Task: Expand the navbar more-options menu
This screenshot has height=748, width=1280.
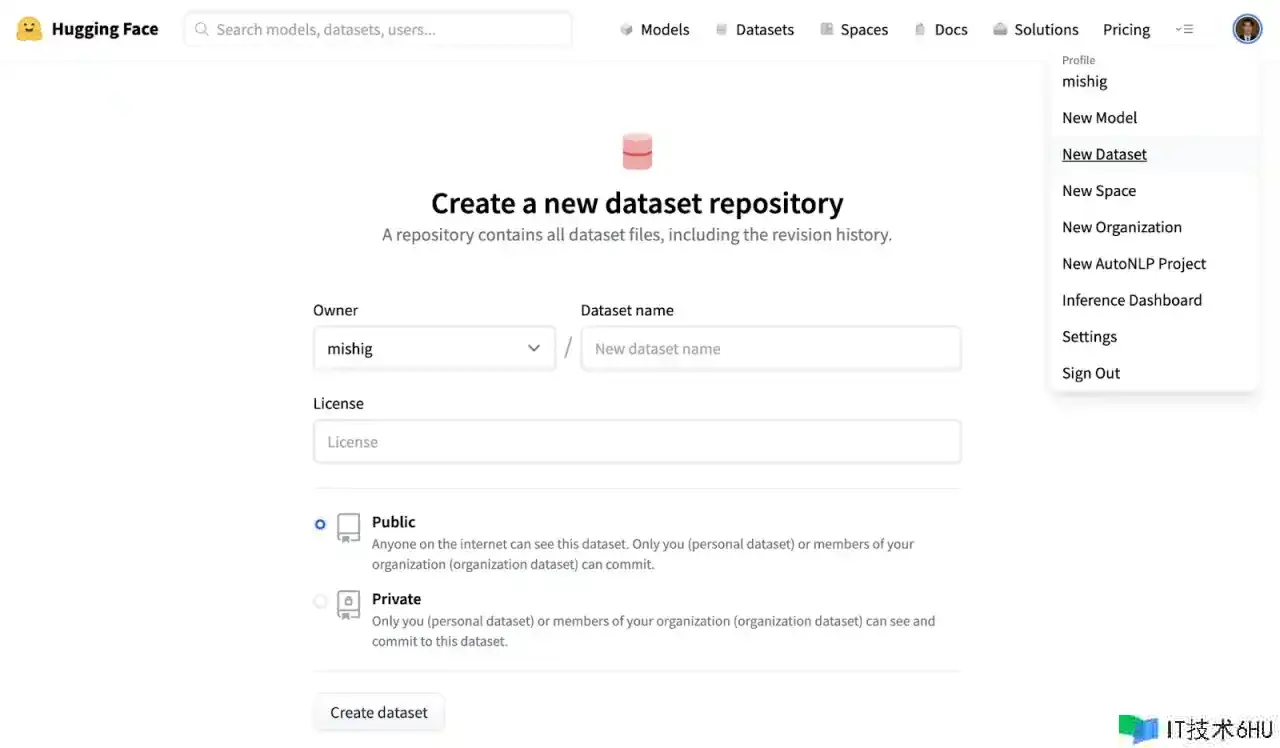Action: pyautogui.click(x=1185, y=30)
